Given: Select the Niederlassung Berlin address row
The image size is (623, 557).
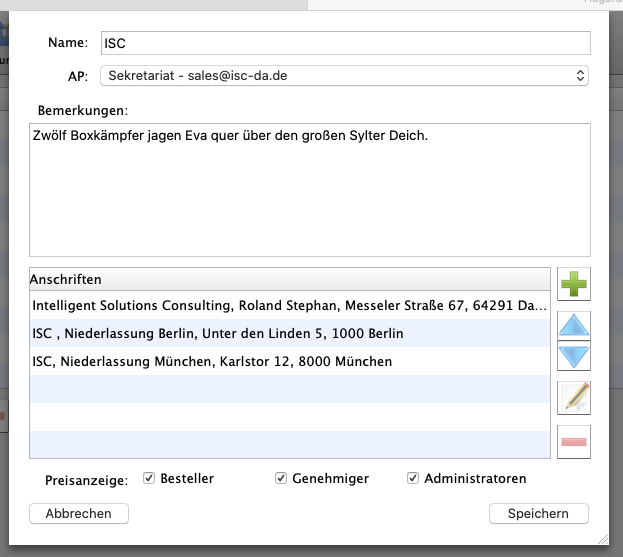Looking at the screenshot, I should [x=290, y=333].
